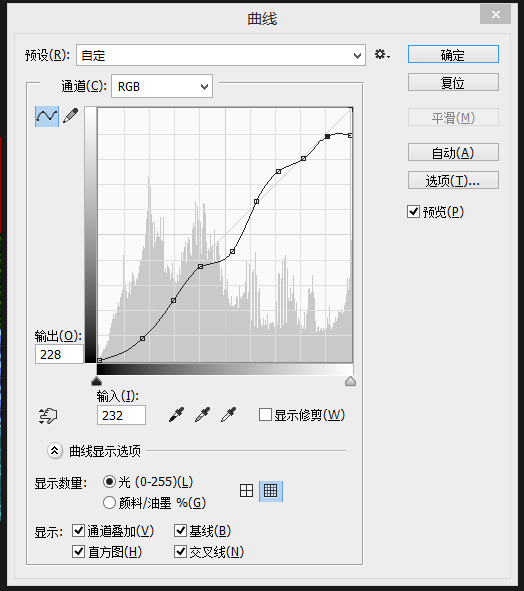Select the curve point at bottom-left corner
524x591 pixels.
(x=100, y=360)
